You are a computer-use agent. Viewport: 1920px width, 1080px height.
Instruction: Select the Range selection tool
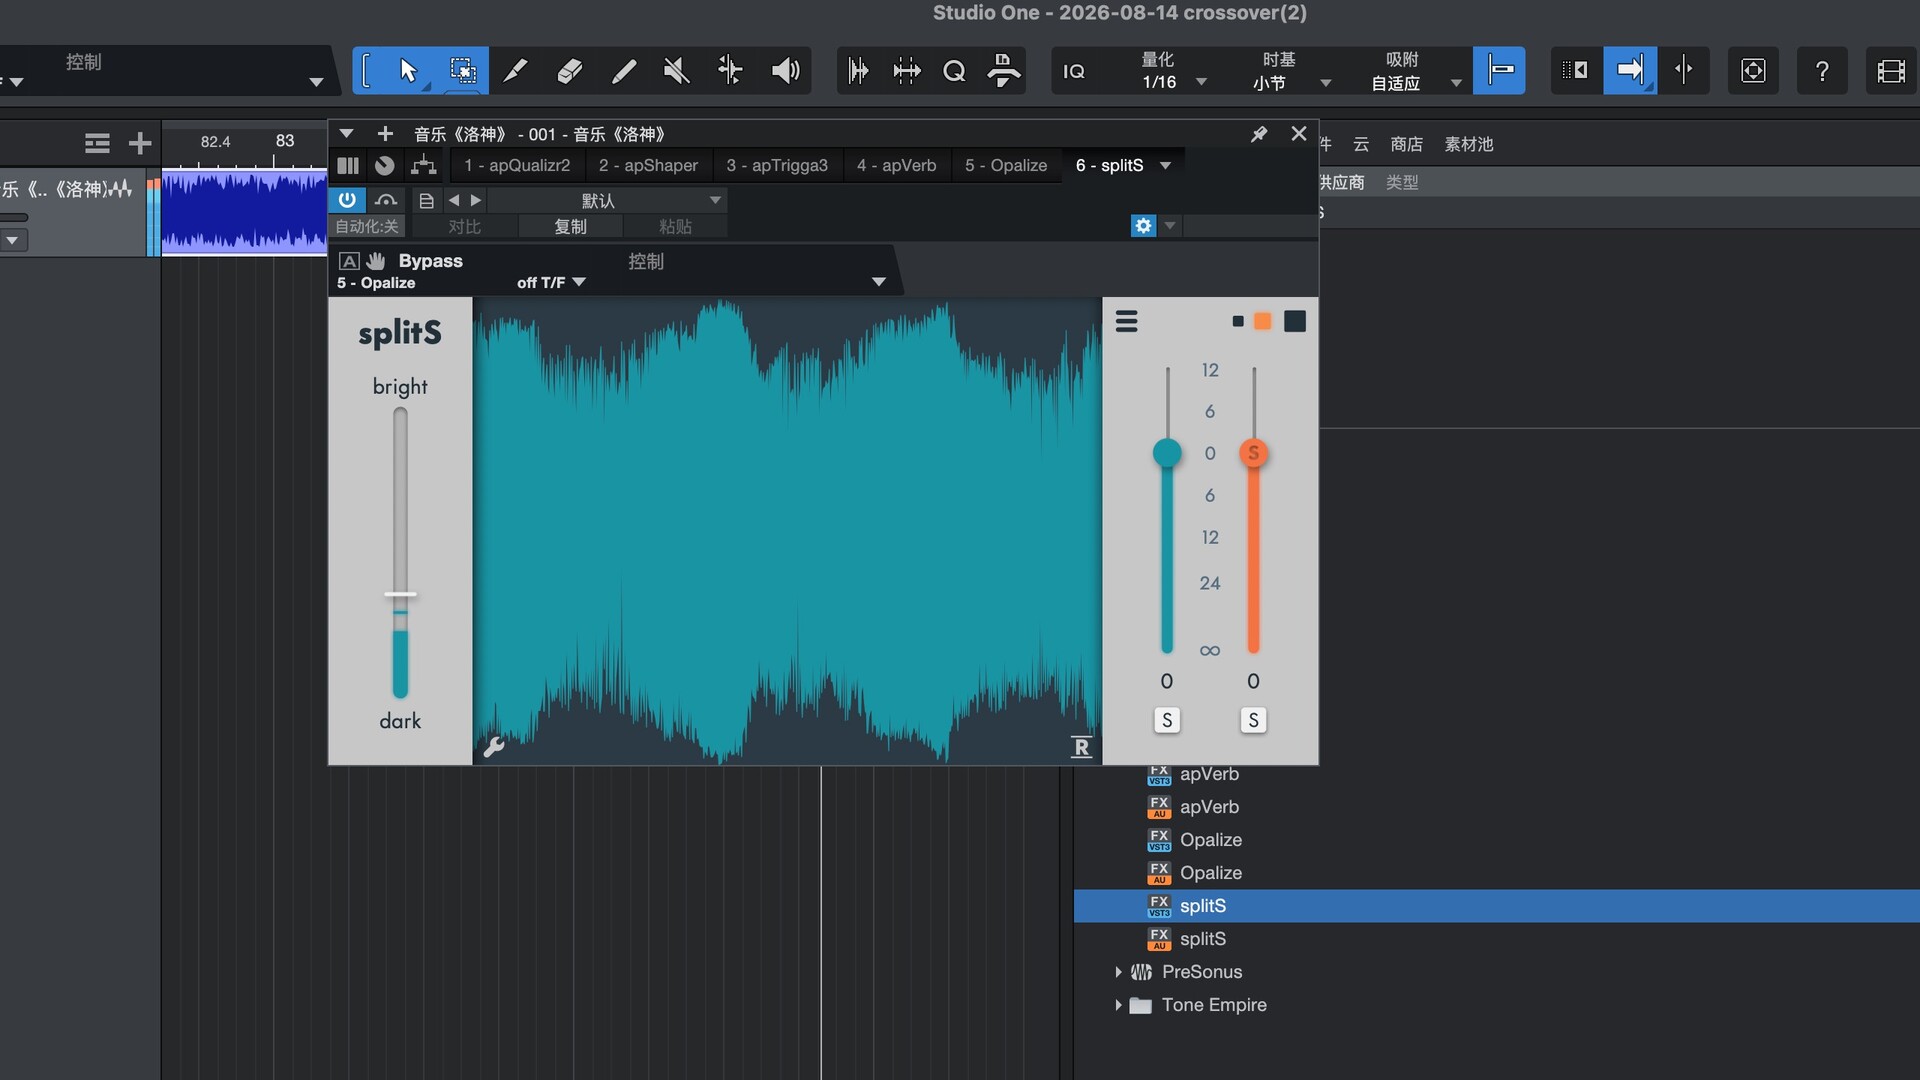coord(462,70)
